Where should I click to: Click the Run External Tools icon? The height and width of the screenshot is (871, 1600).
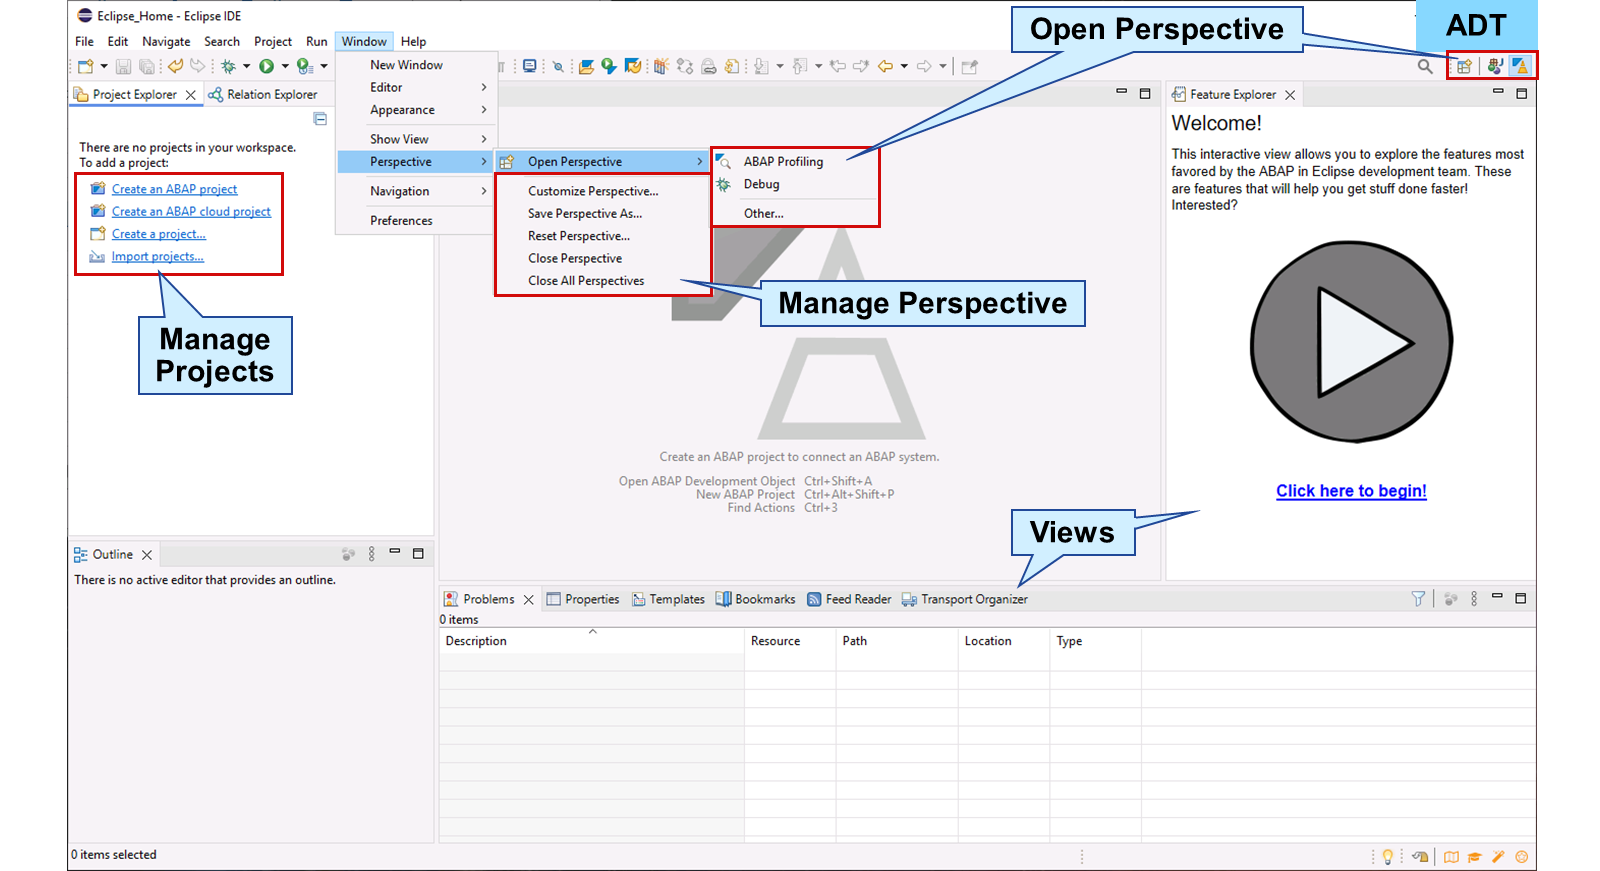point(305,67)
